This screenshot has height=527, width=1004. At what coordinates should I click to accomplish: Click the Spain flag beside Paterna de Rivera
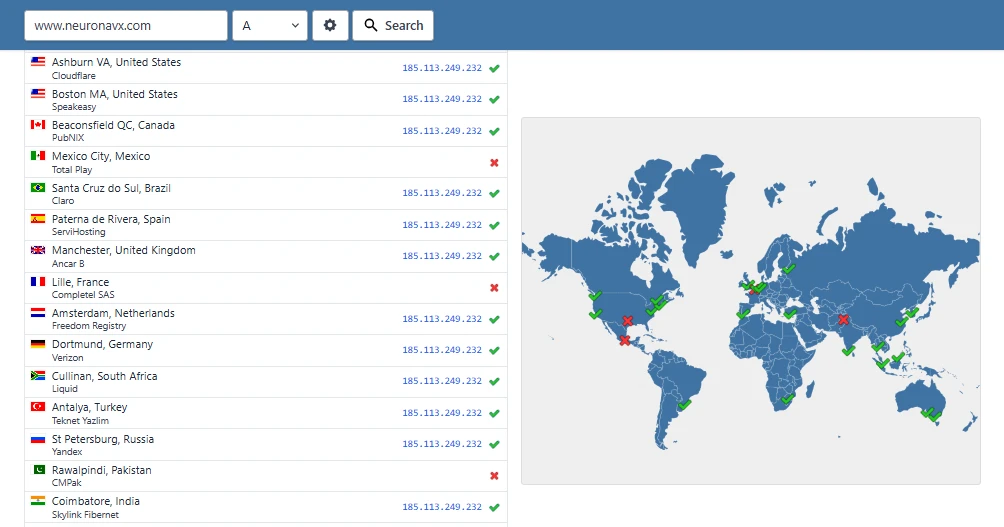(38, 218)
